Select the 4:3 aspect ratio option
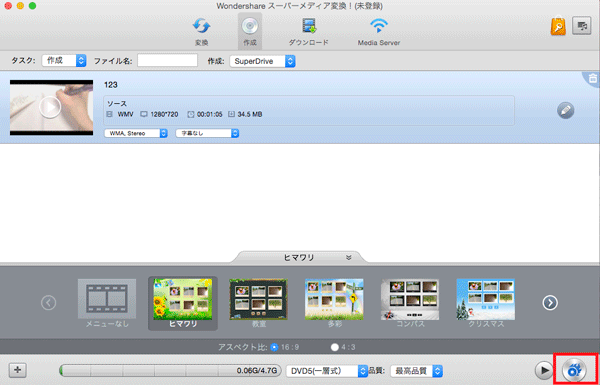Image resolution: width=600 pixels, height=385 pixels. (x=335, y=347)
